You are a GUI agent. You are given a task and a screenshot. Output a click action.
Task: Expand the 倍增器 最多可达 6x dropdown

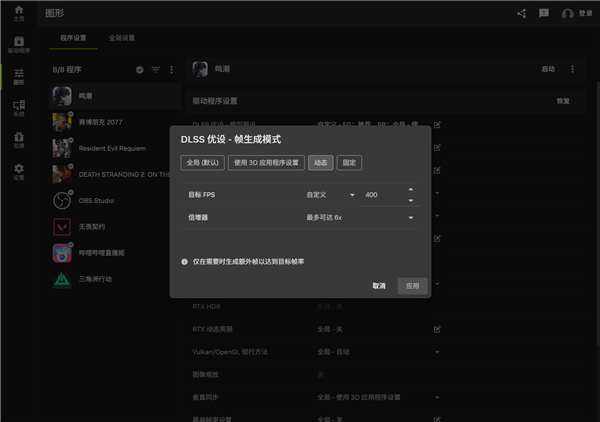(x=360, y=217)
